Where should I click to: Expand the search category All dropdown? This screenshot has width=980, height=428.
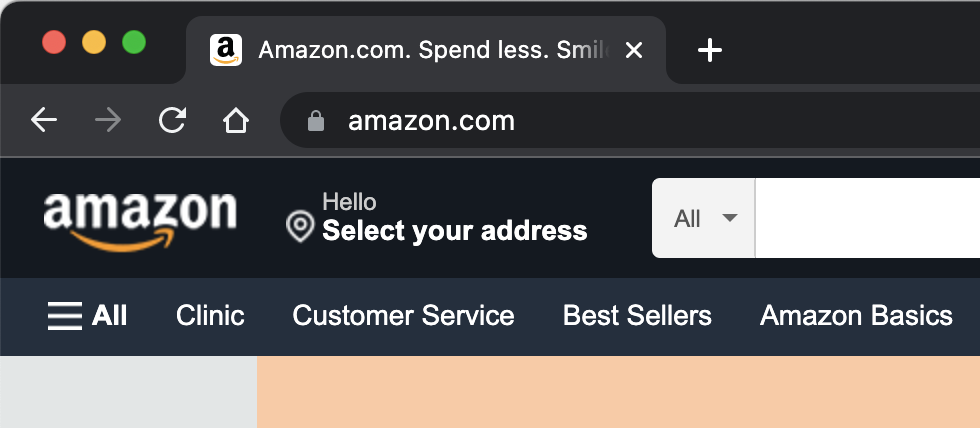point(704,218)
